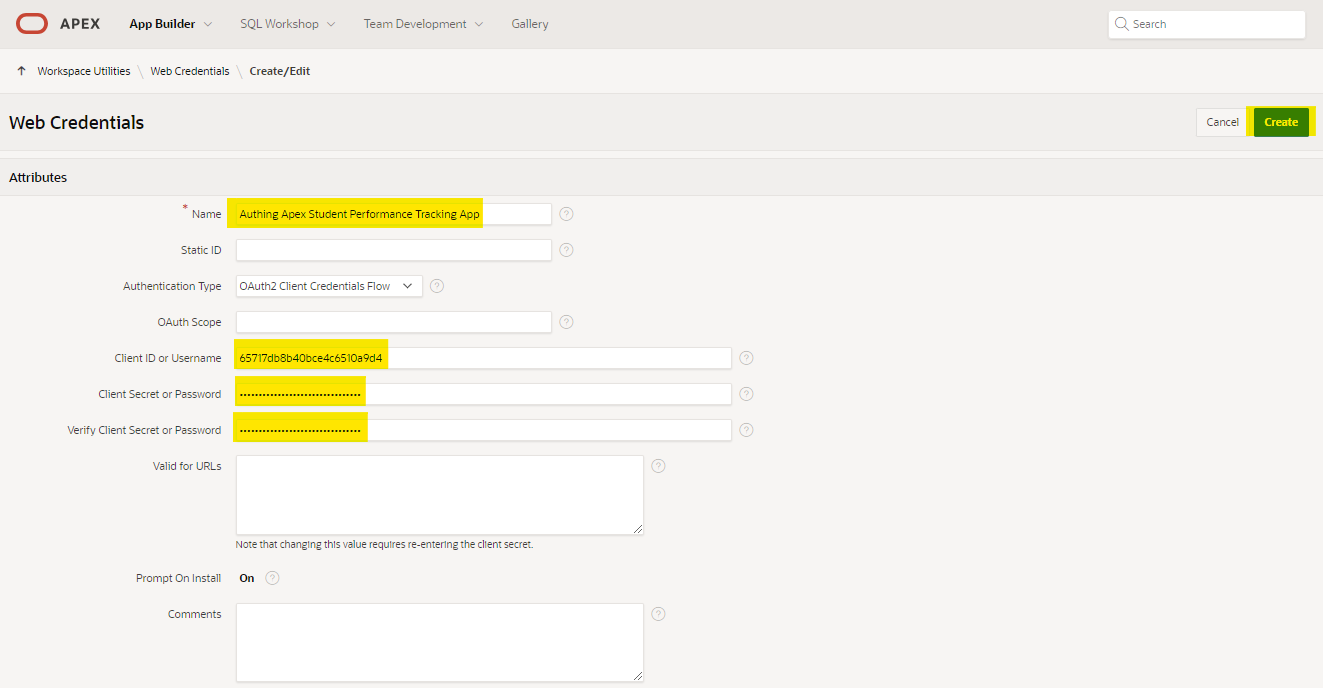
Task: Toggle the Prompt On Install switch
Action: point(246,578)
